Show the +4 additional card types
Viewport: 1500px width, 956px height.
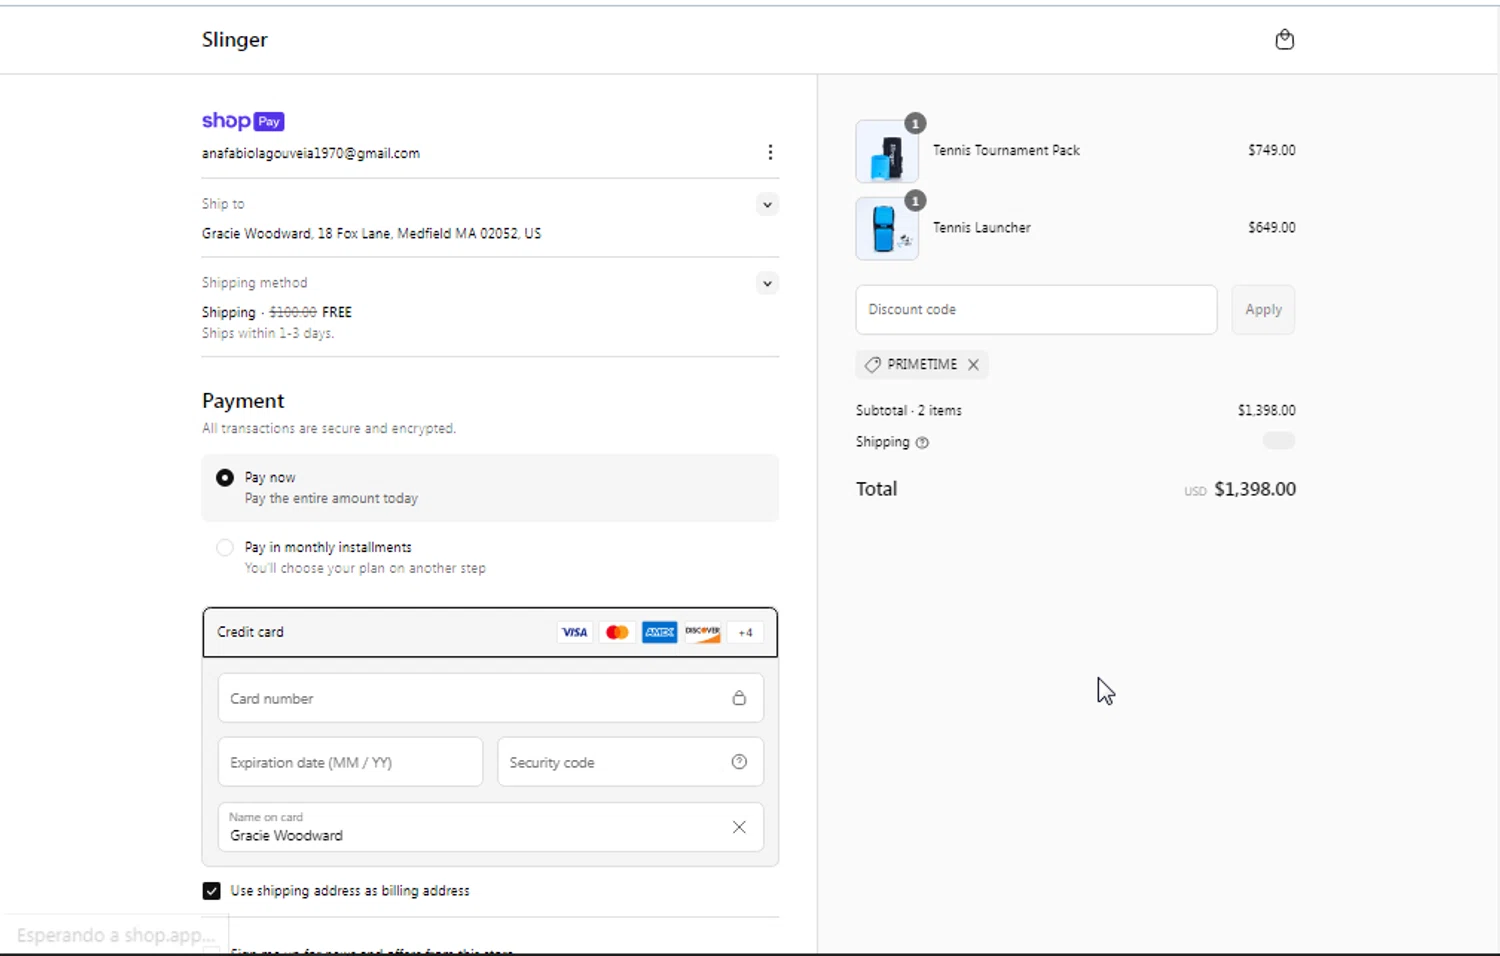[x=745, y=632]
